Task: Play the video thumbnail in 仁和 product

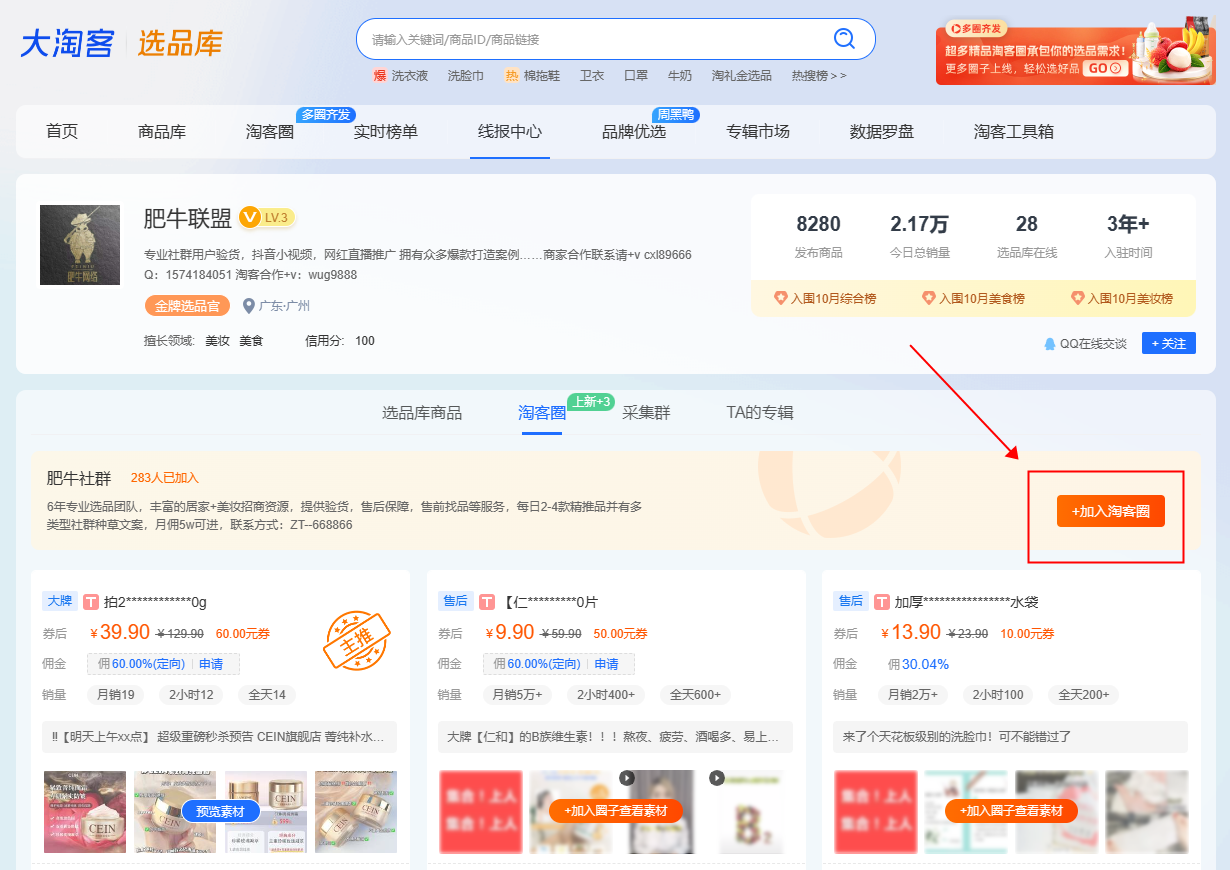Action: pos(627,778)
